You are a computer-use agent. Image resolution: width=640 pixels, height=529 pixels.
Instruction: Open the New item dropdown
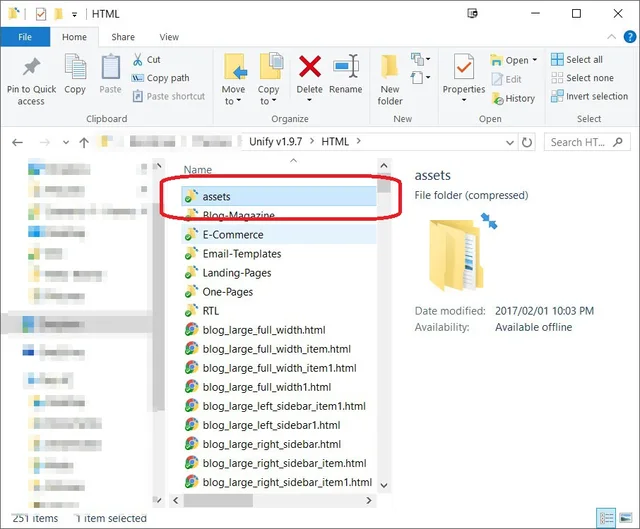[421, 59]
